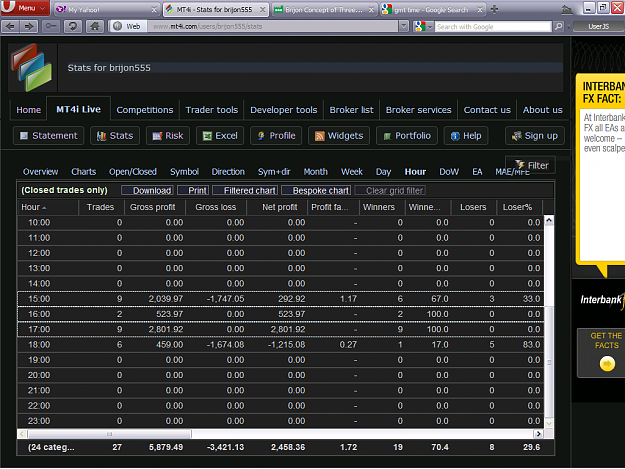The width and height of the screenshot is (625, 469).
Task: Open the Developer tools navigation item
Action: tap(283, 110)
